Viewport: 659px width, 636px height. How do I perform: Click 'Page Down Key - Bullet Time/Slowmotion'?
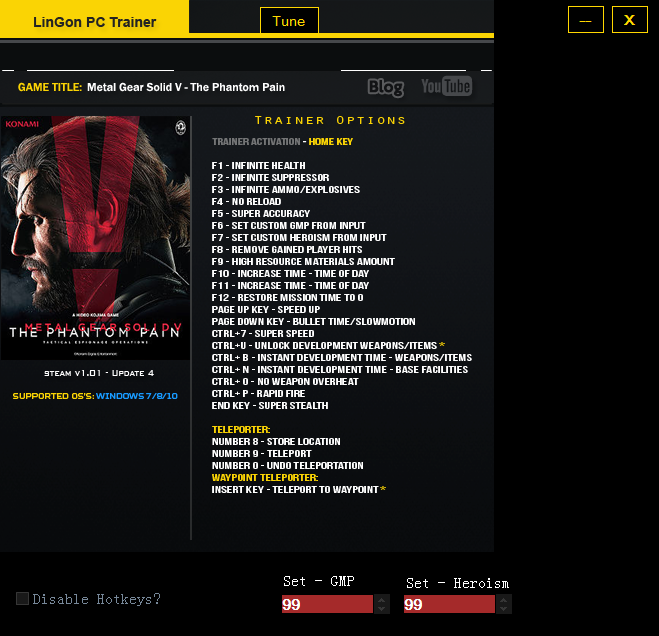[x=314, y=322]
